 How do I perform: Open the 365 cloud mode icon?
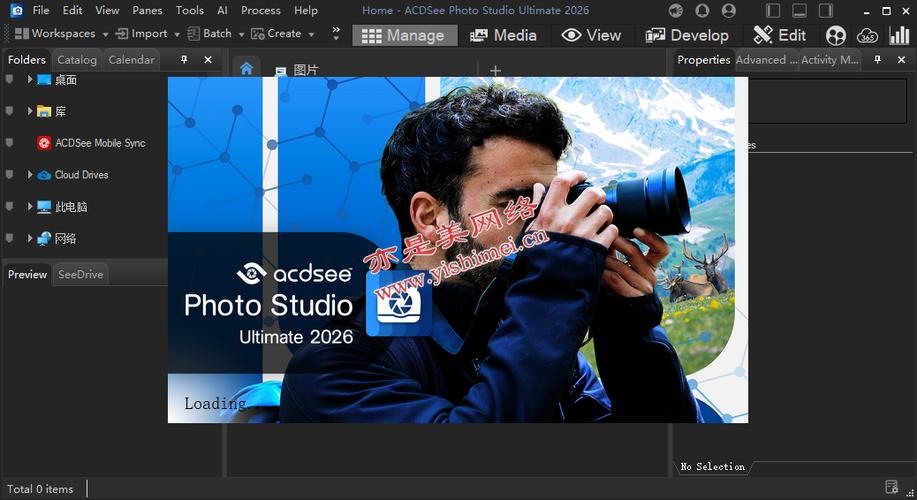[x=867, y=36]
